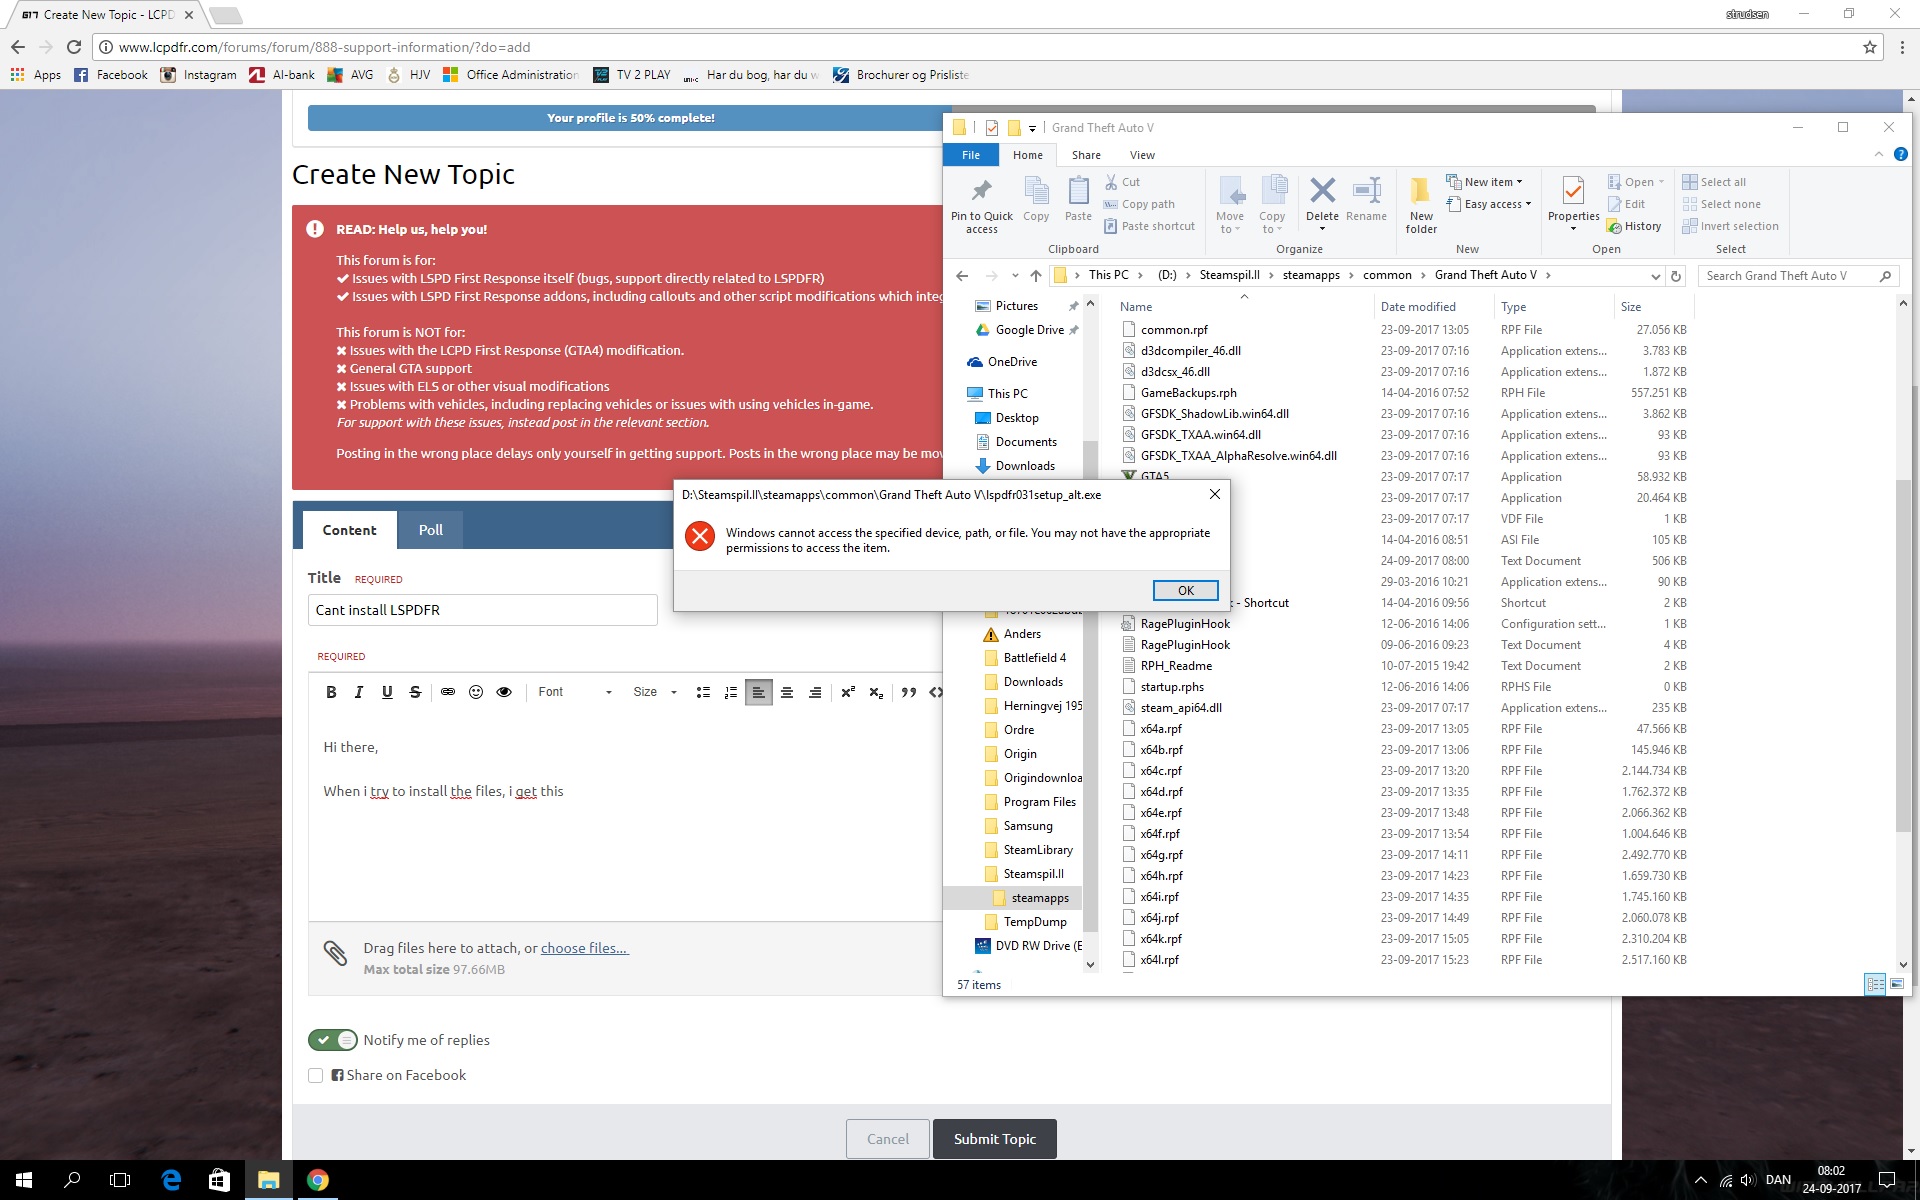Click the New folder ribbon icon
Screen dimensions: 1920x1200
click(x=1420, y=205)
